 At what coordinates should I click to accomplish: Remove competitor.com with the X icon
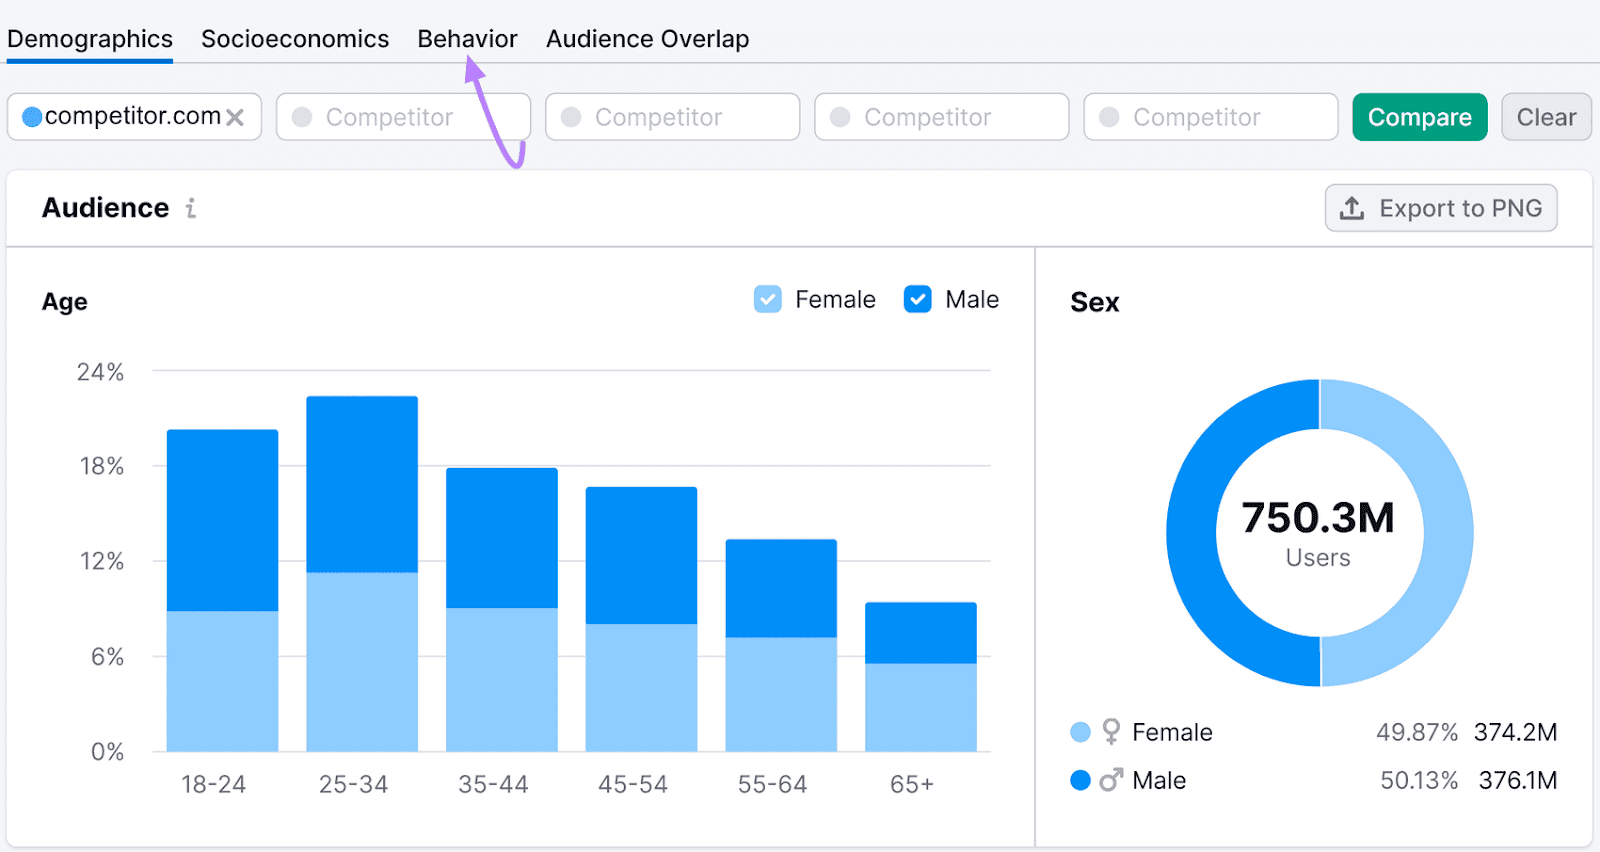[x=235, y=118]
